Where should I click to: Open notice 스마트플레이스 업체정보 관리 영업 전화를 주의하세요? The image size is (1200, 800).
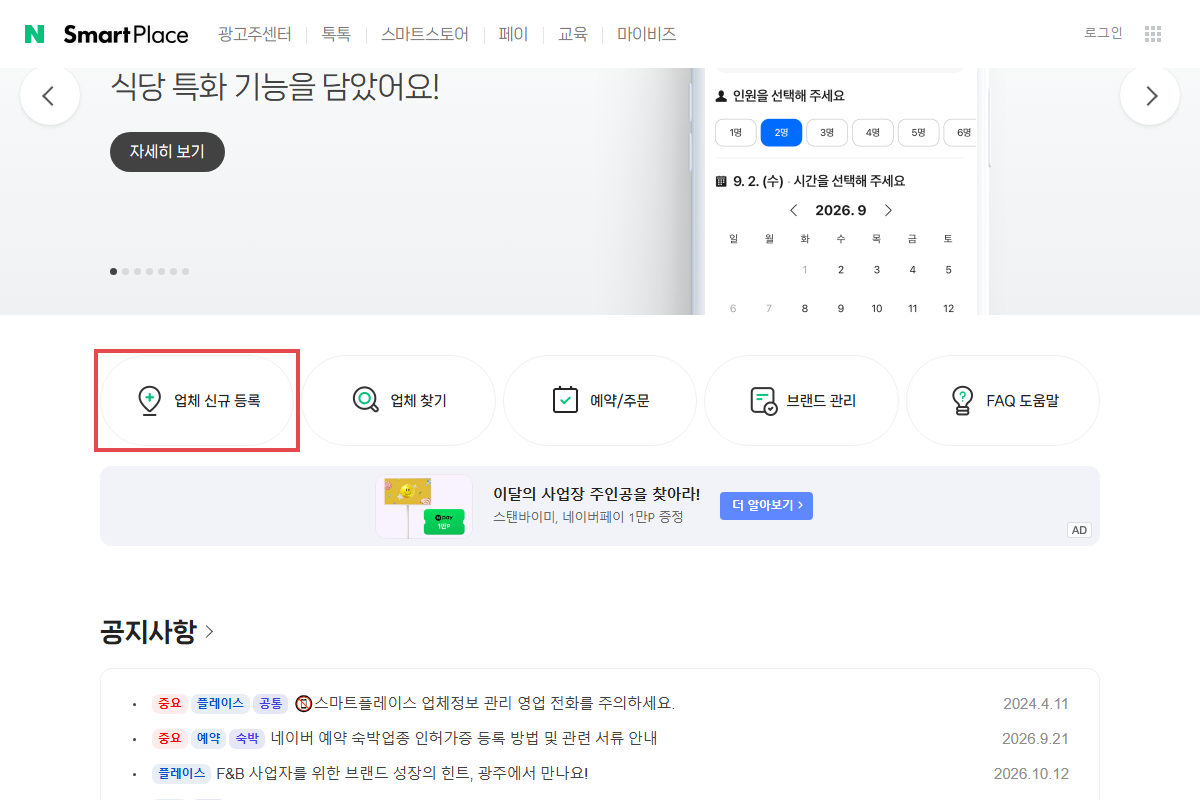[495, 704]
